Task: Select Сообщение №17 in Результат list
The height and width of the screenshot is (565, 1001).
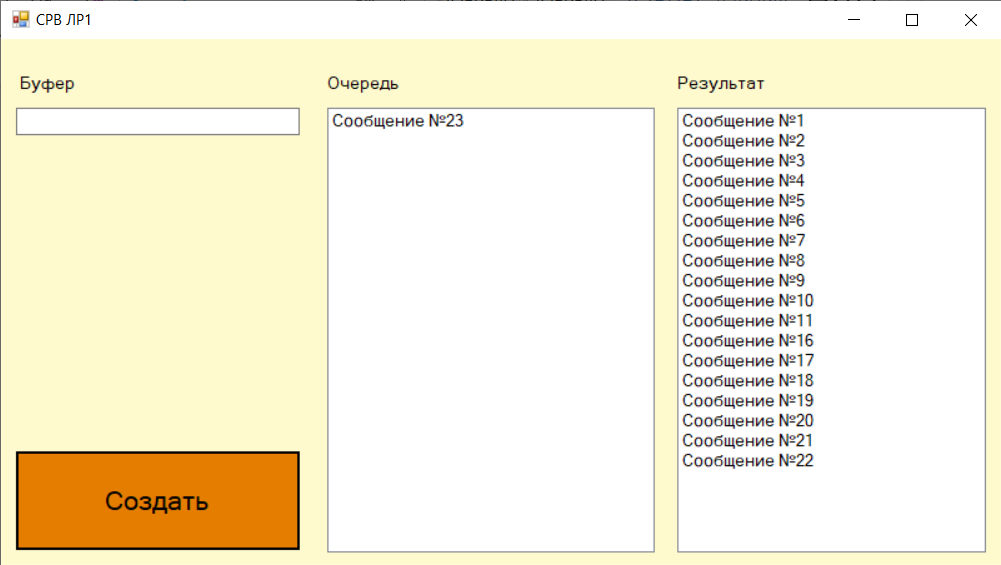Action: pos(831,361)
